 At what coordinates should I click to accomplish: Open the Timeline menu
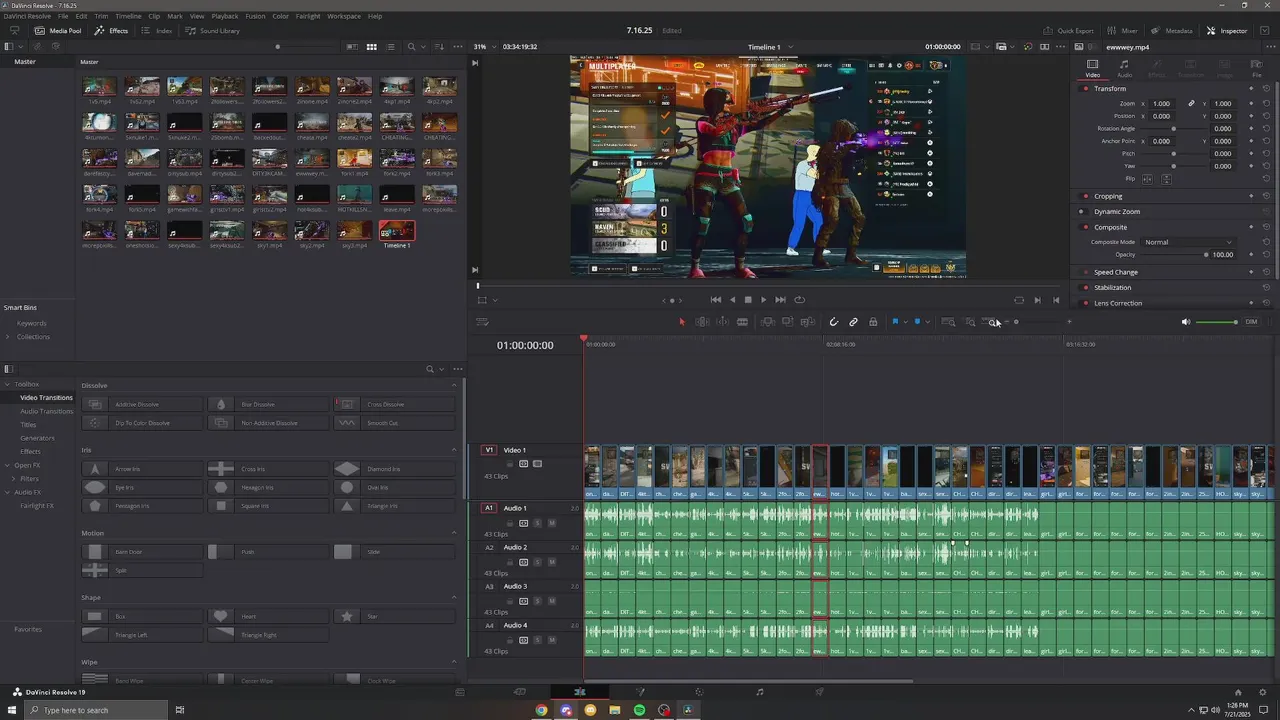click(128, 16)
